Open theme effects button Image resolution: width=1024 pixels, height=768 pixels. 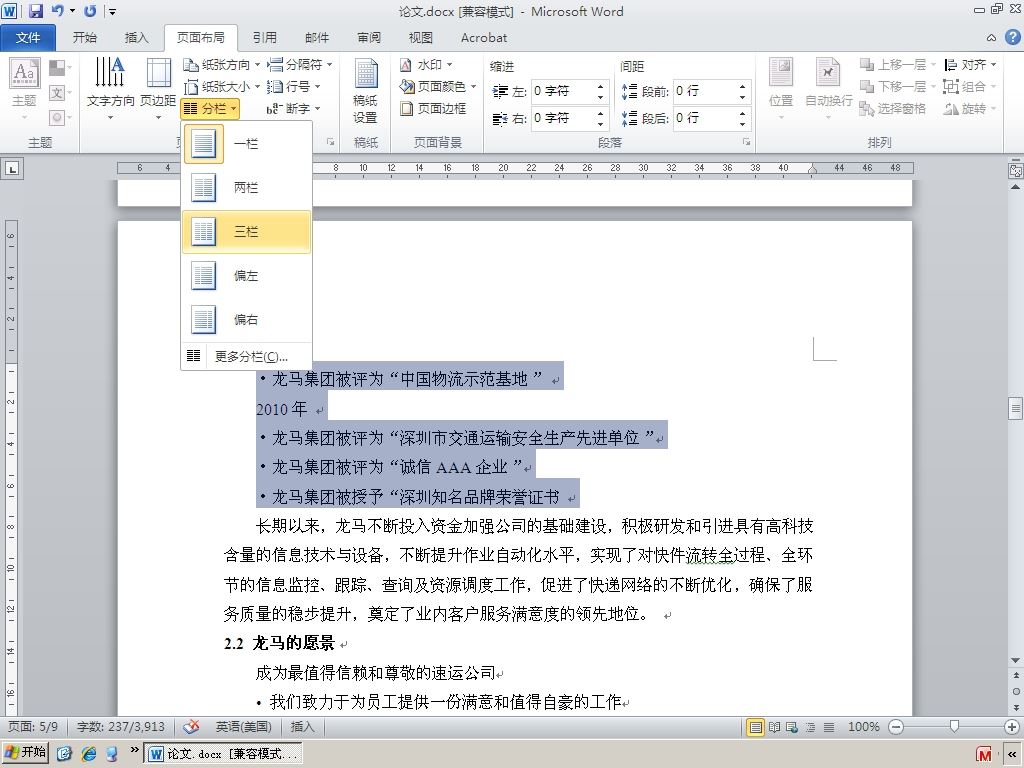59,118
